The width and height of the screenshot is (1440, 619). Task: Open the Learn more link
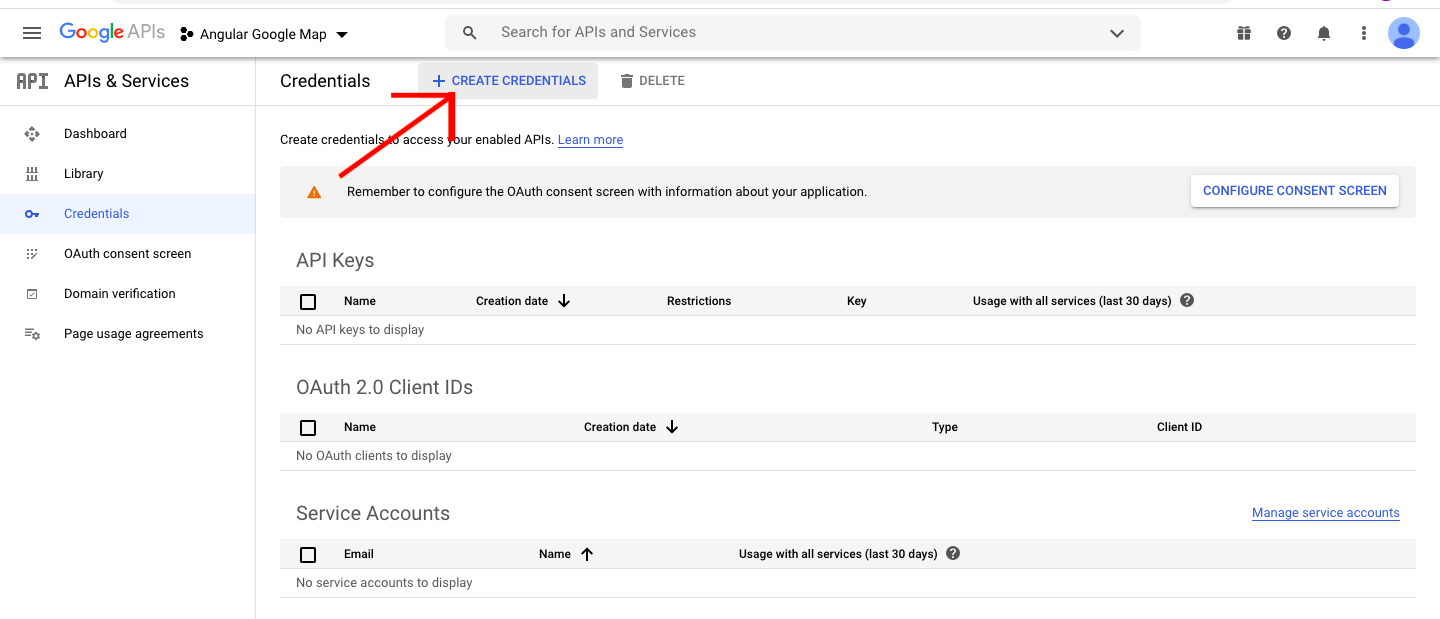coord(590,140)
